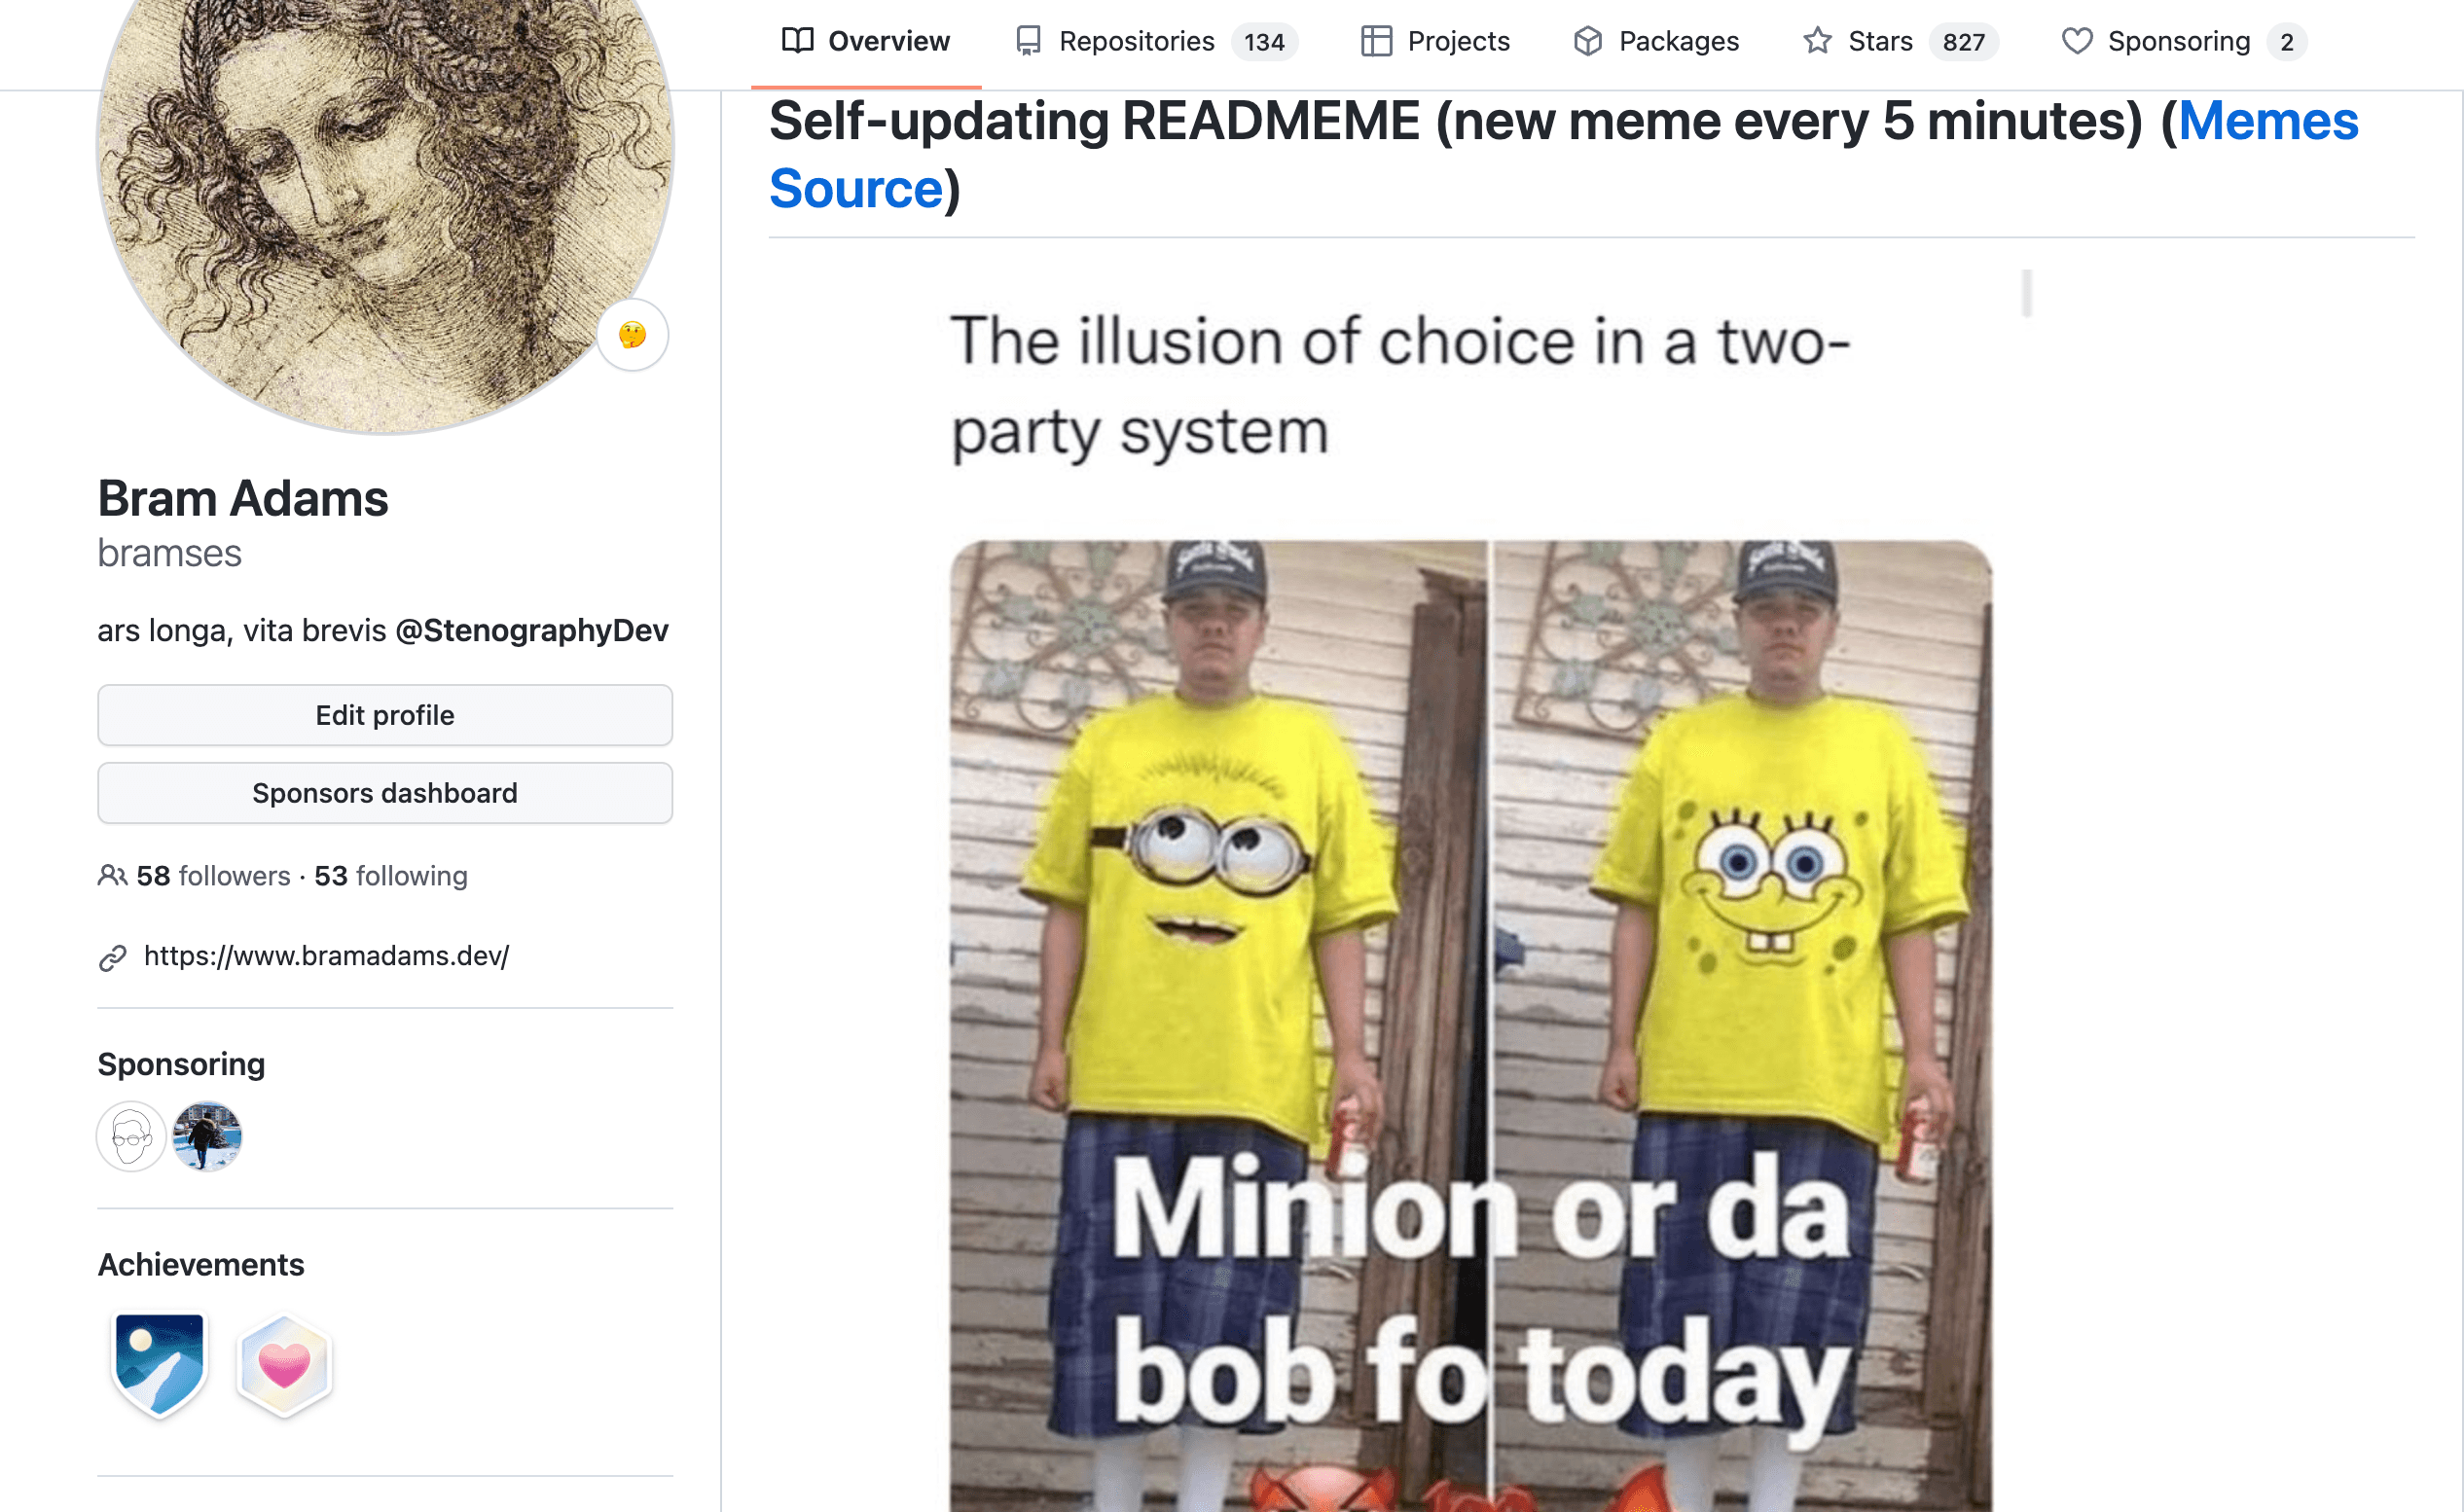View the mountain shield achievement badge
2464x1512 pixels.
[x=160, y=1364]
